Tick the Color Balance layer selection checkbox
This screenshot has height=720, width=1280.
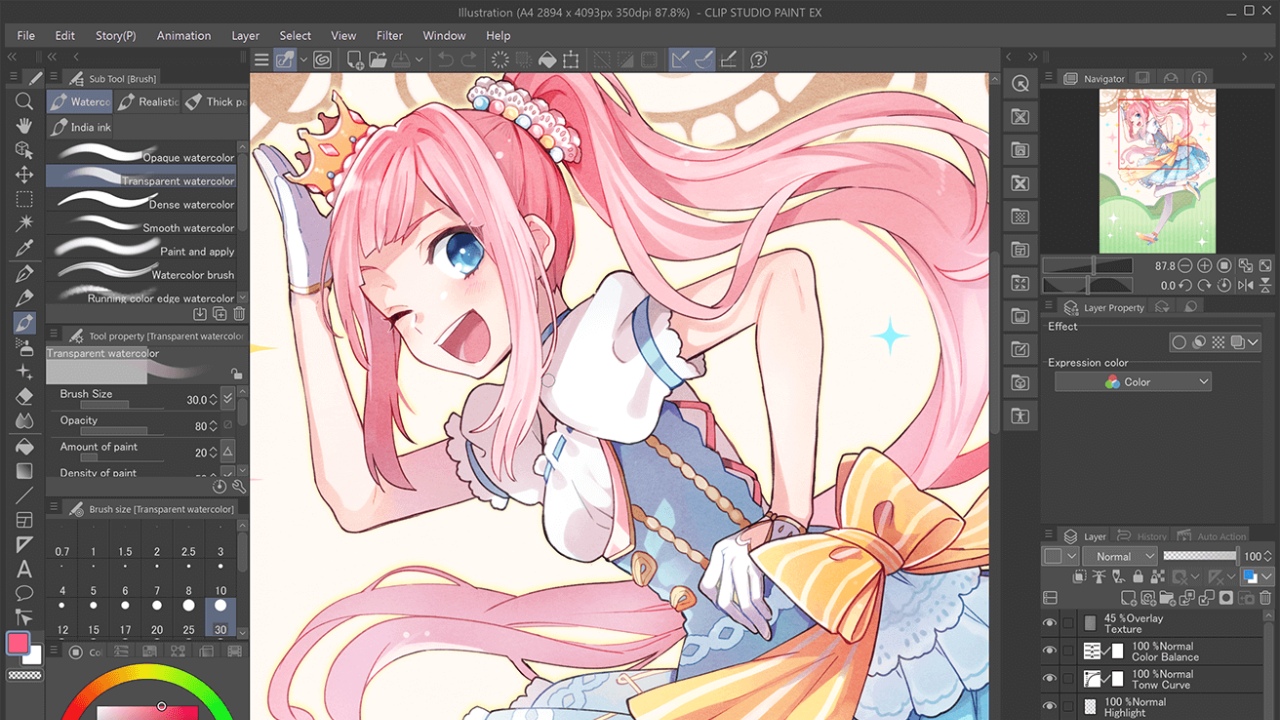[x=1068, y=651]
